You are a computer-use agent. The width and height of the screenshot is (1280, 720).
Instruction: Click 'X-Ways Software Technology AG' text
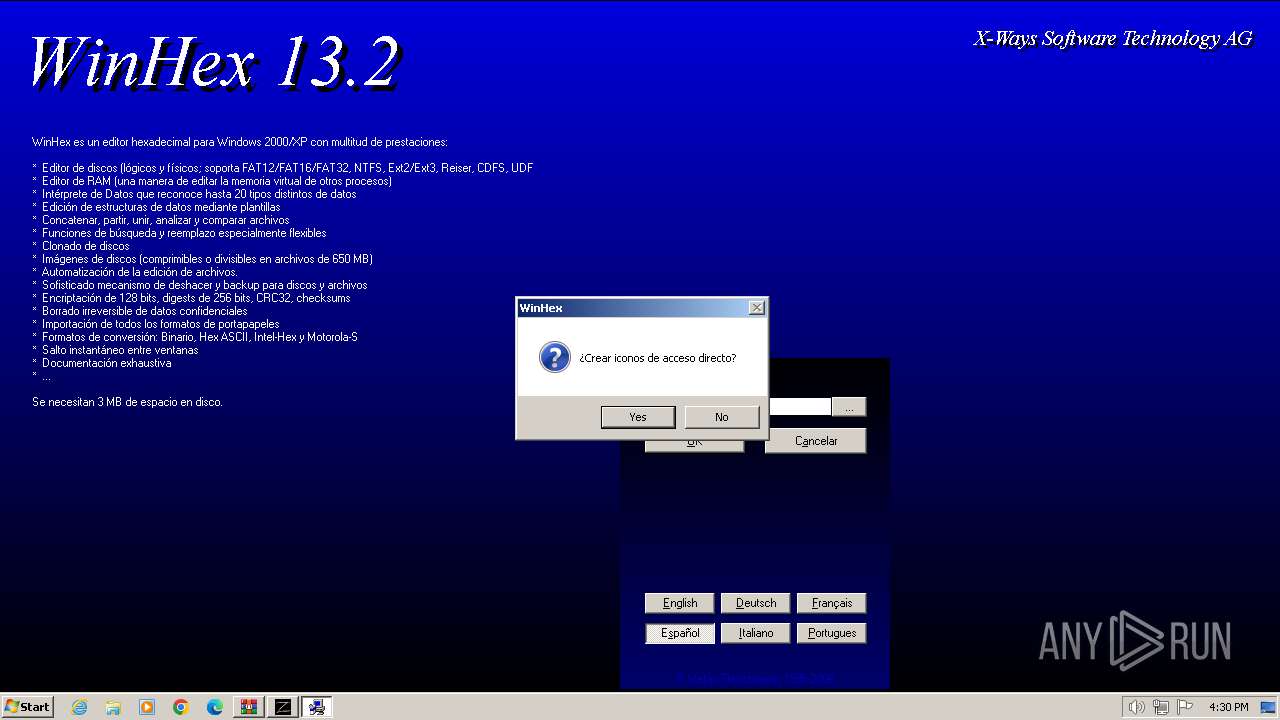pos(1113,39)
